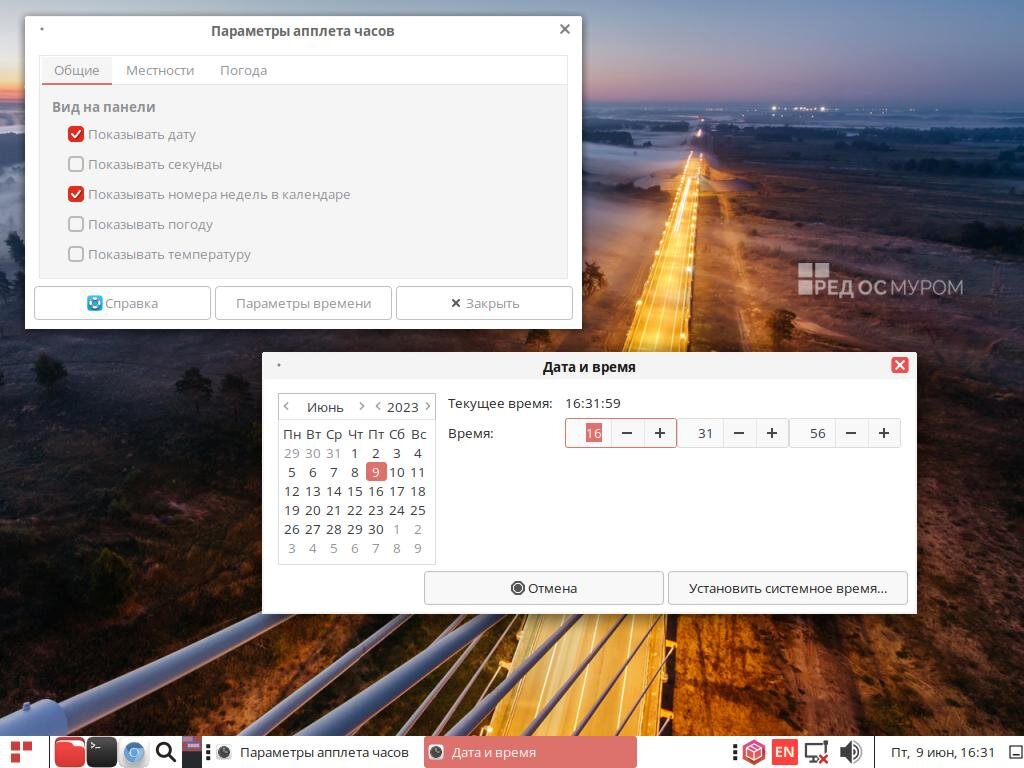The height and width of the screenshot is (768, 1024).
Task: Decrease the minutes value 31
Action: 739,433
